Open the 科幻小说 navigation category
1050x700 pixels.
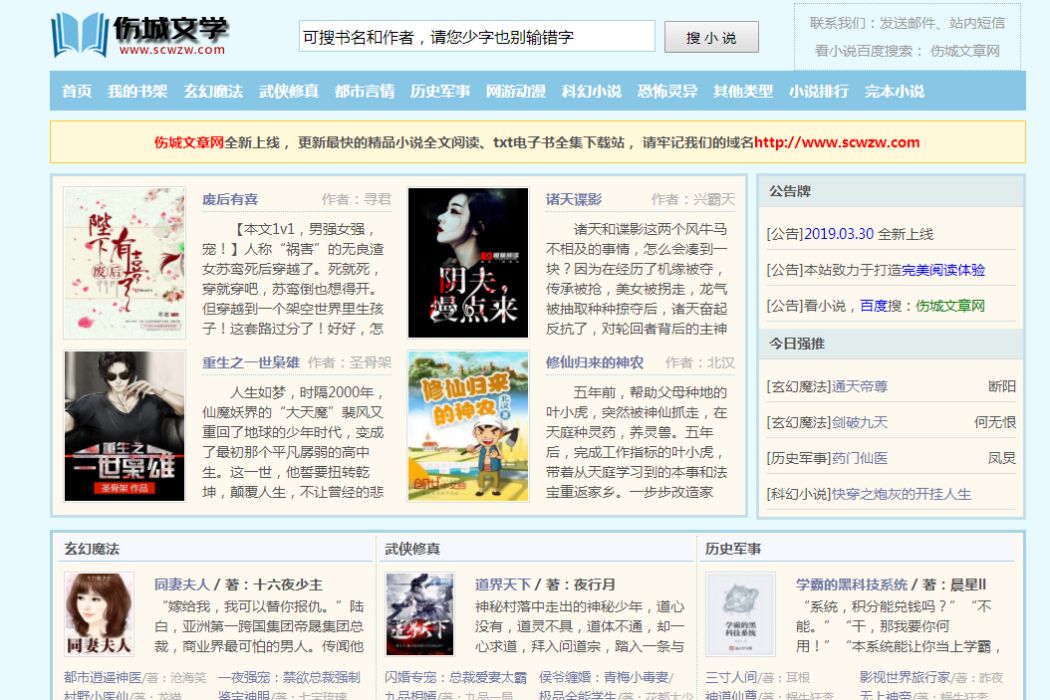click(591, 91)
